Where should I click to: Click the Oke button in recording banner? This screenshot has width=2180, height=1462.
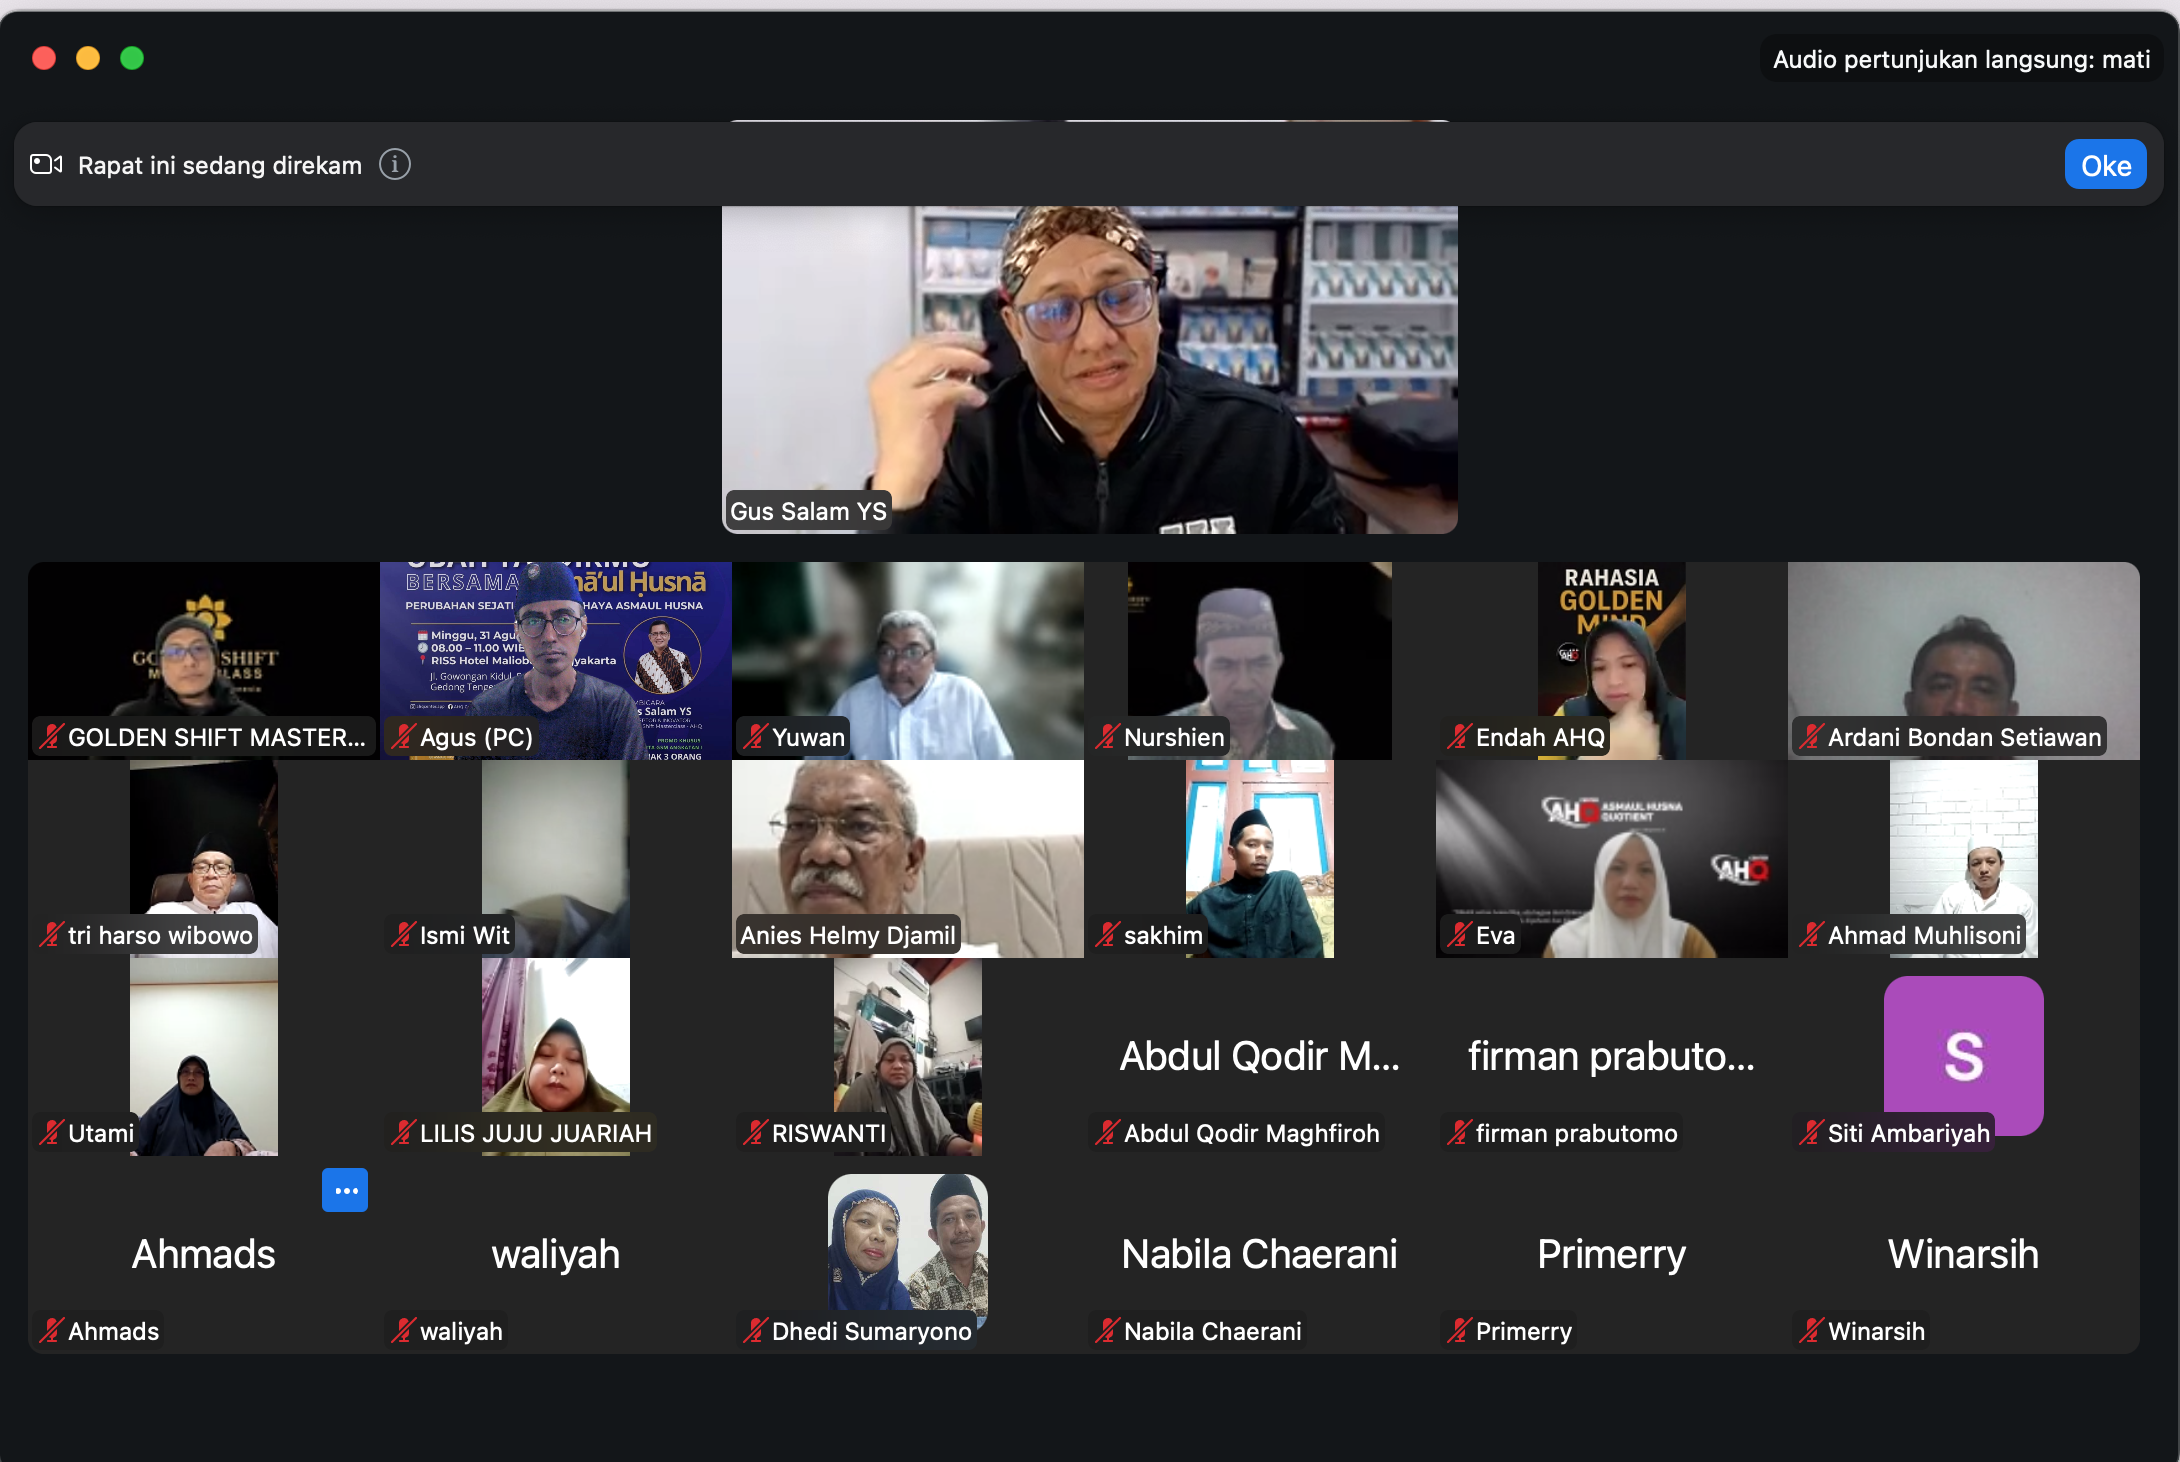pyautogui.click(x=2105, y=165)
